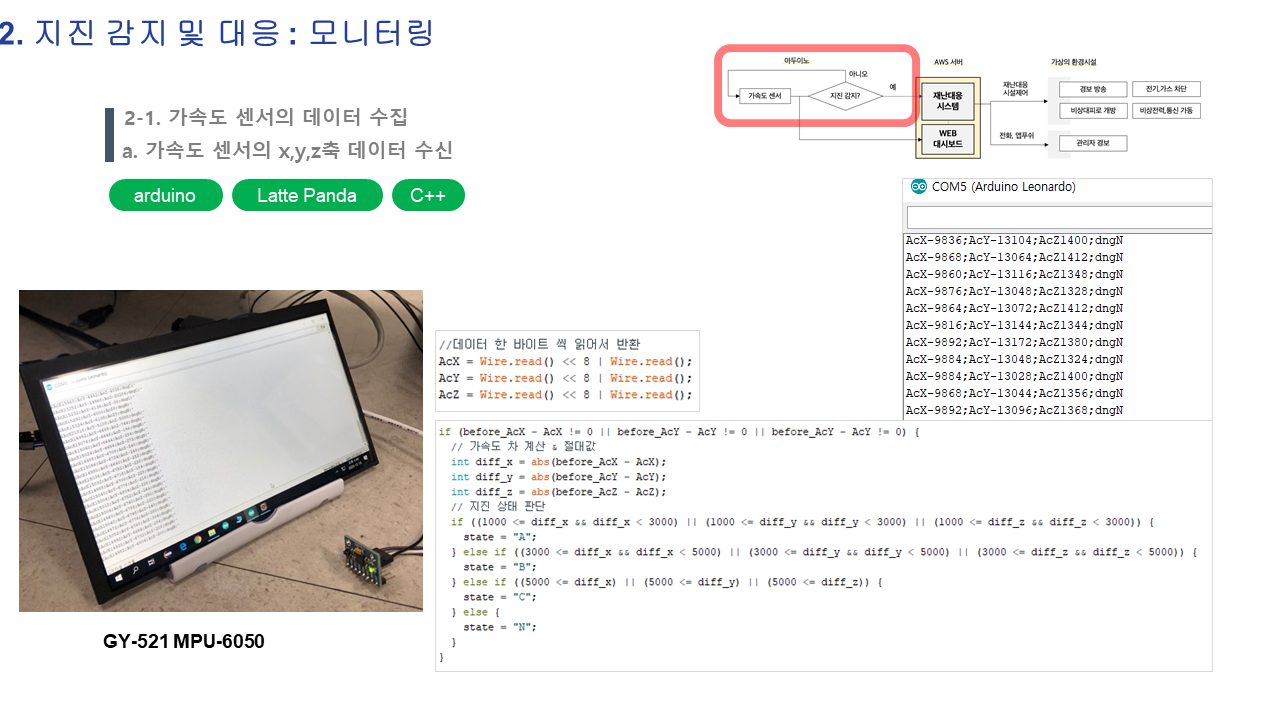Image resolution: width=1280 pixels, height=720 pixels.
Task: Click the first serial output line AcX-9836
Action: pos(1014,241)
